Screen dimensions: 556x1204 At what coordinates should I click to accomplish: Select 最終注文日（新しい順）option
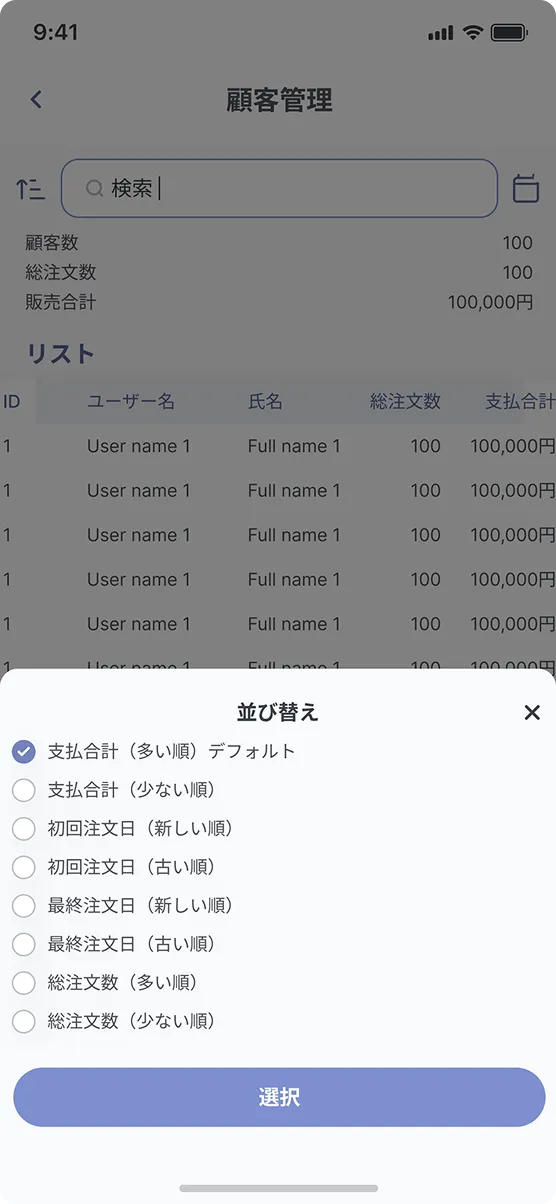123,905
